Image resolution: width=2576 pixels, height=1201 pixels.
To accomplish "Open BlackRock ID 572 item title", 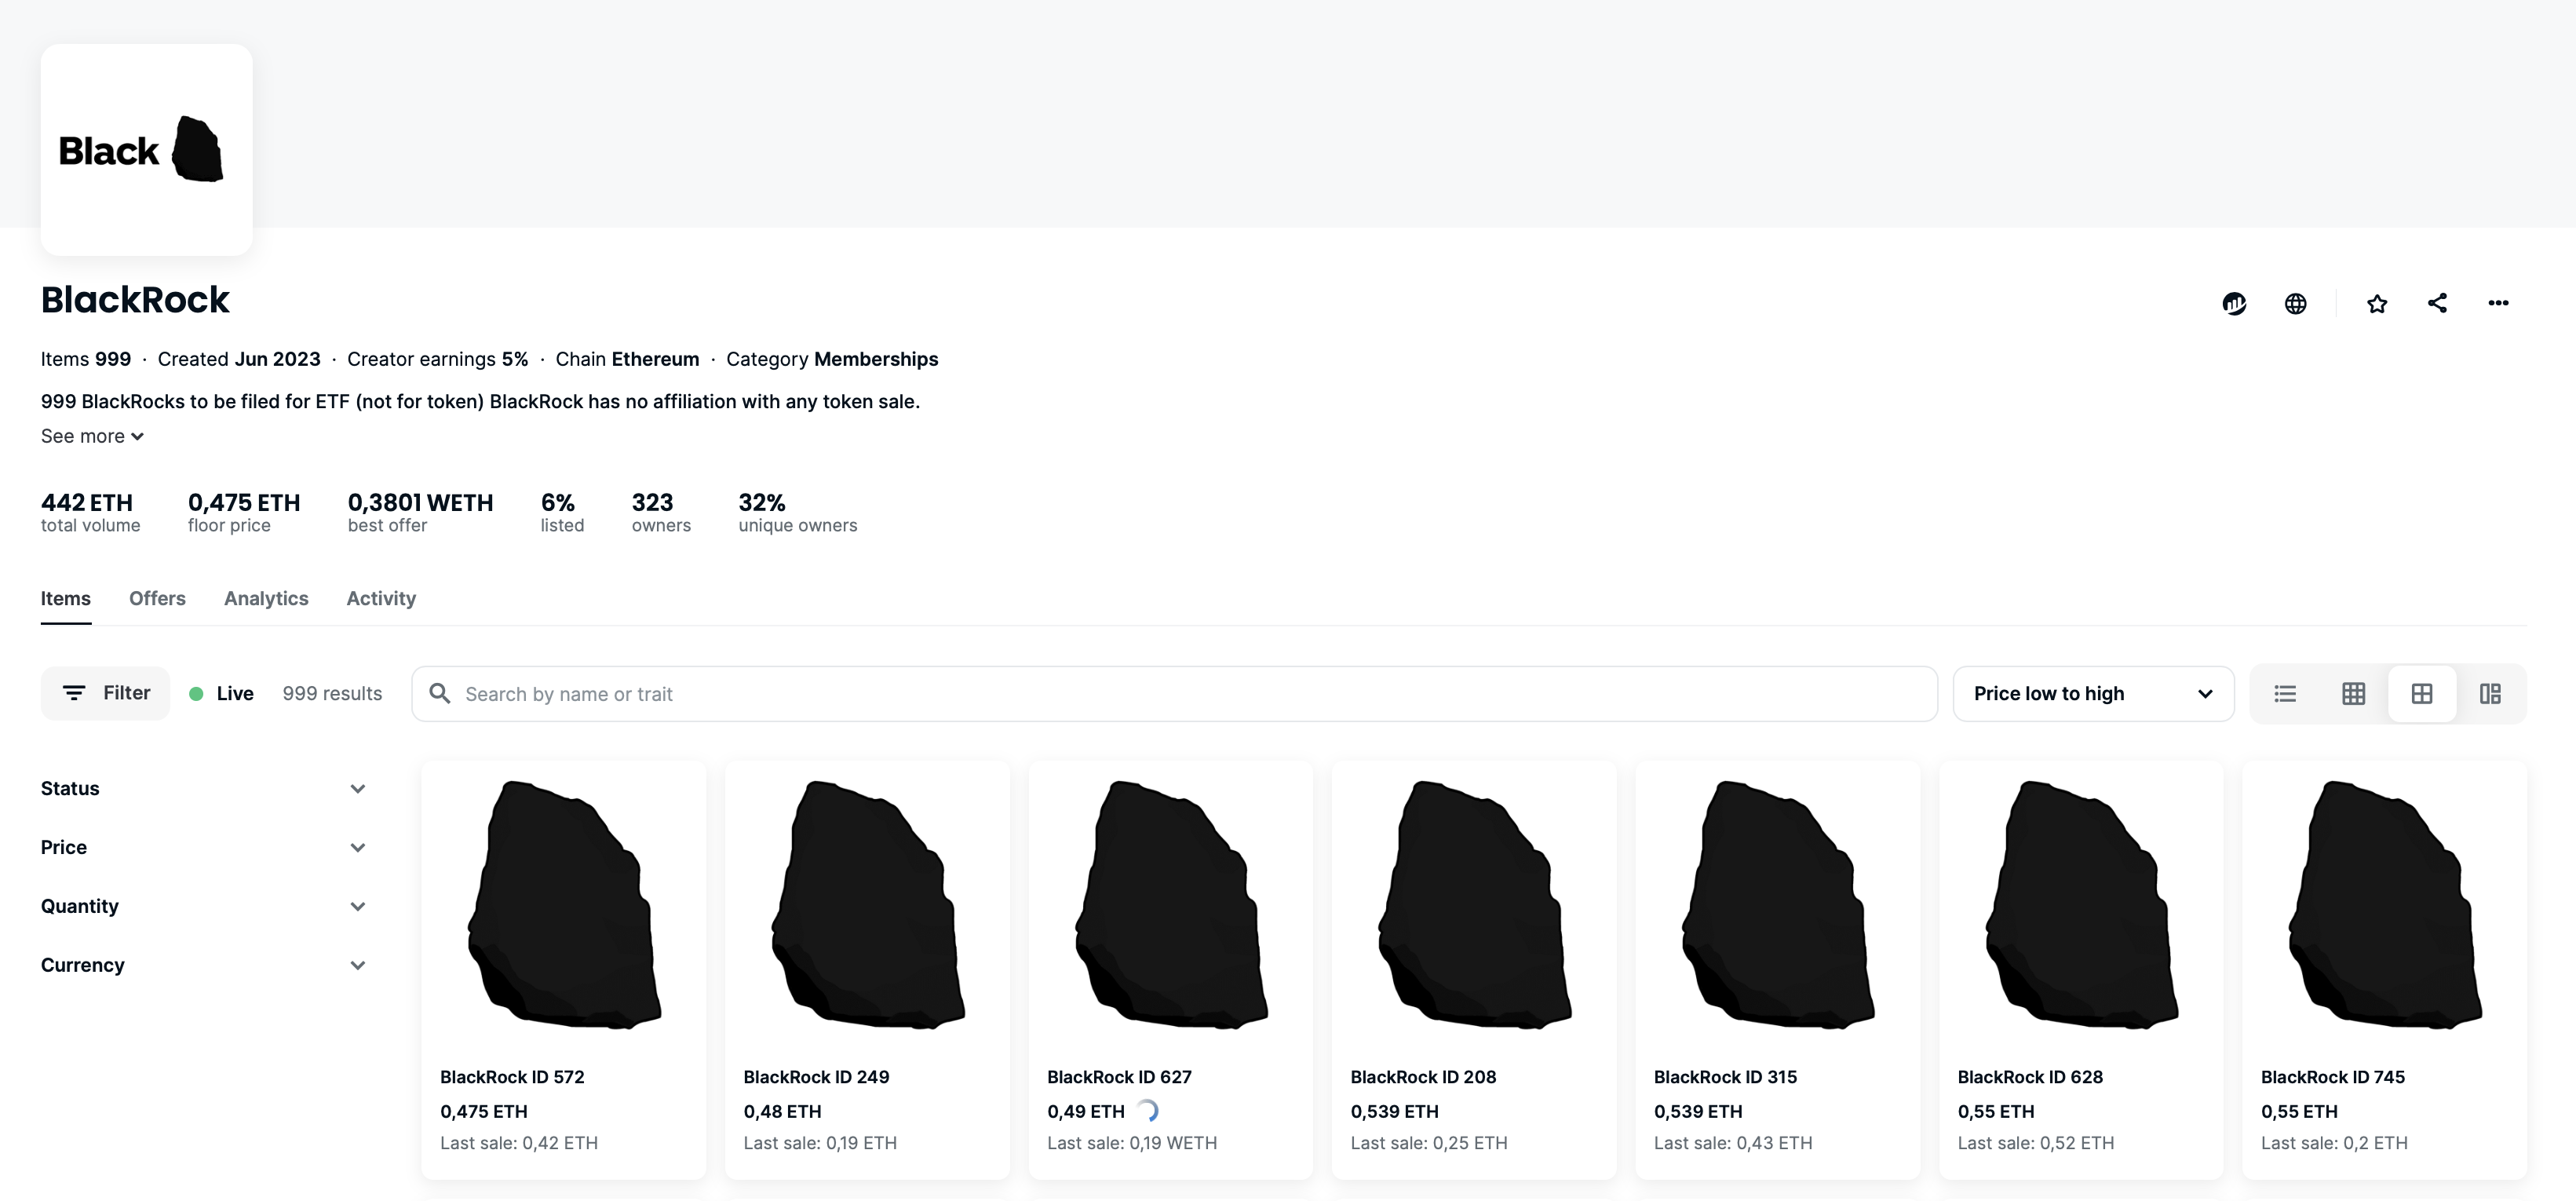I will pos(512,1077).
